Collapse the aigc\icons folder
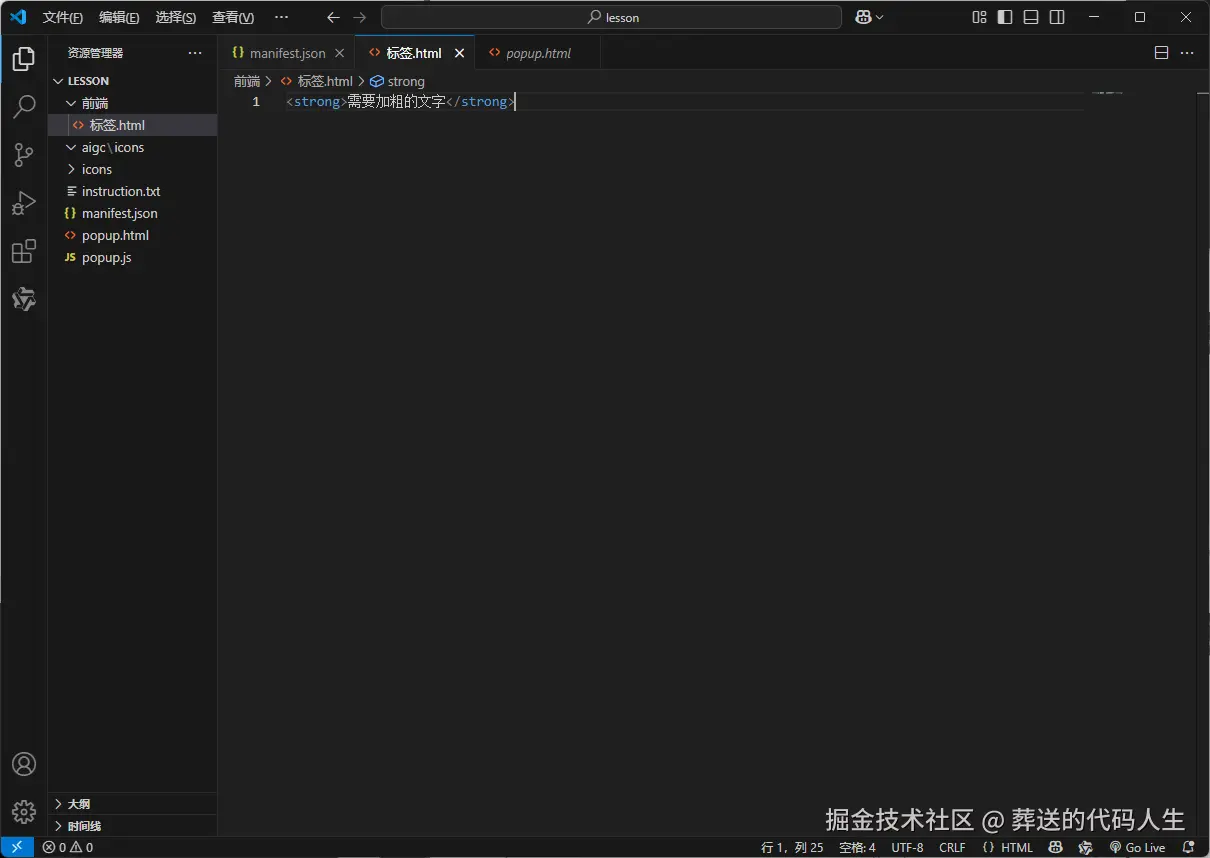1210x858 pixels. [x=71, y=147]
